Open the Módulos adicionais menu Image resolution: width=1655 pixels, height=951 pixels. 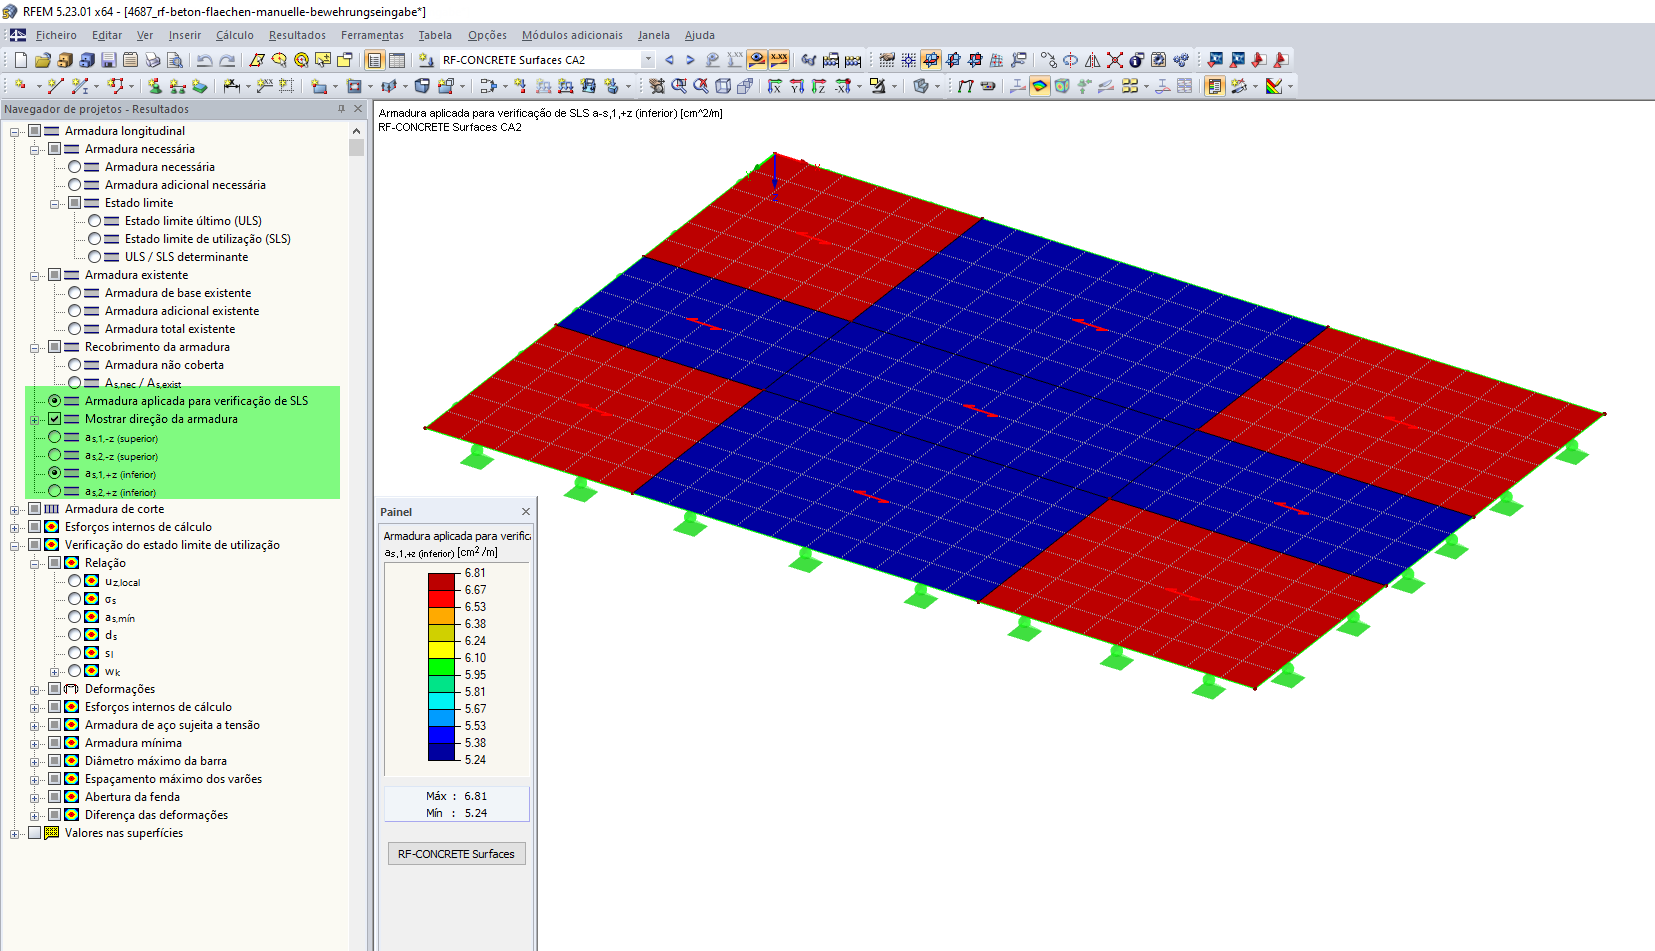(572, 35)
